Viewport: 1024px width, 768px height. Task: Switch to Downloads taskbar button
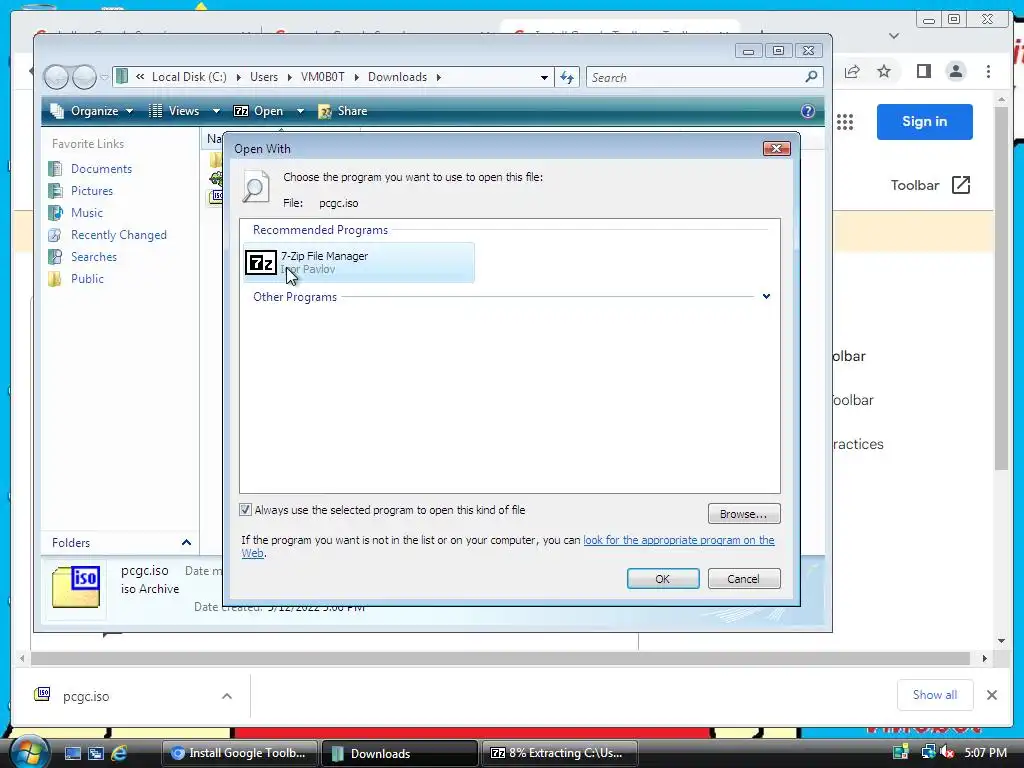click(x=399, y=753)
